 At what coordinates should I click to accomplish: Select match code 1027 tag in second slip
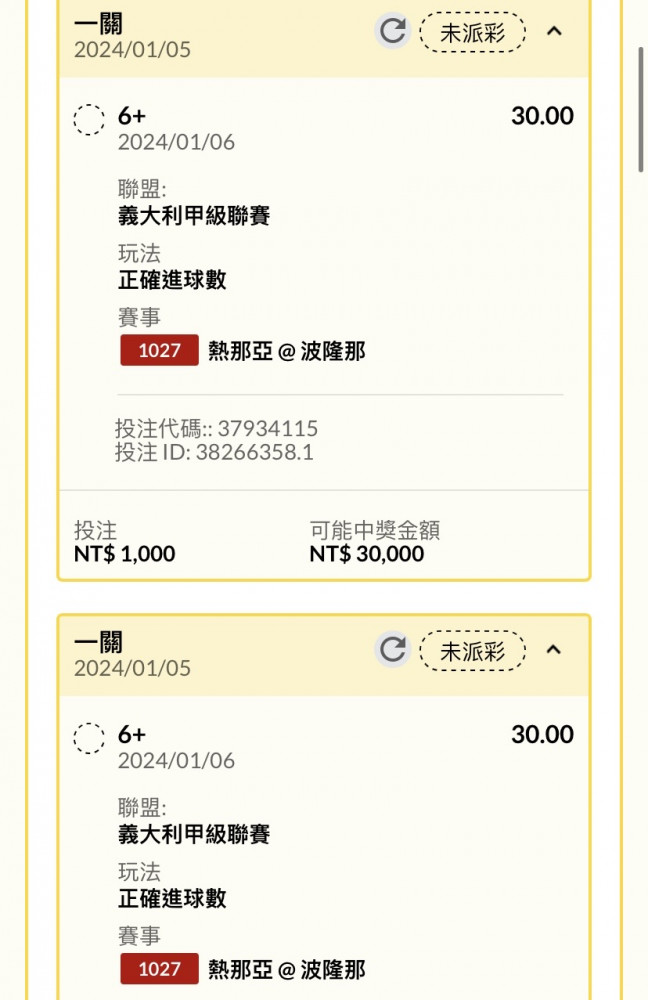point(159,969)
